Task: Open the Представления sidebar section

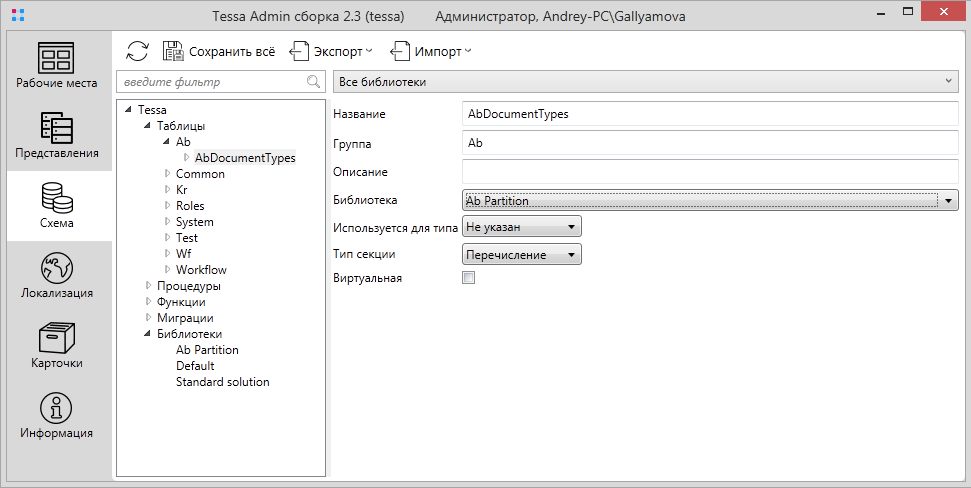Action: tap(56, 136)
